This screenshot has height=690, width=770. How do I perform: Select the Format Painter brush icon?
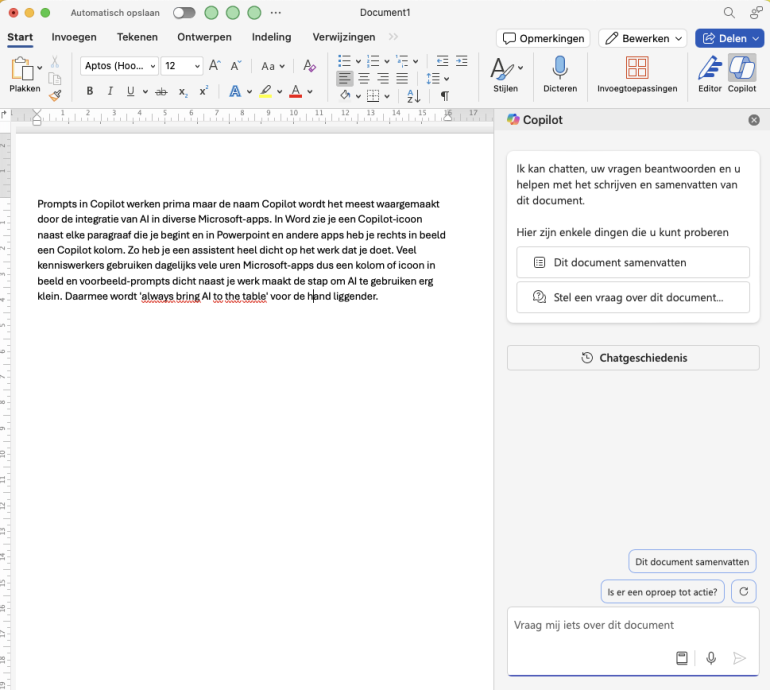55,95
